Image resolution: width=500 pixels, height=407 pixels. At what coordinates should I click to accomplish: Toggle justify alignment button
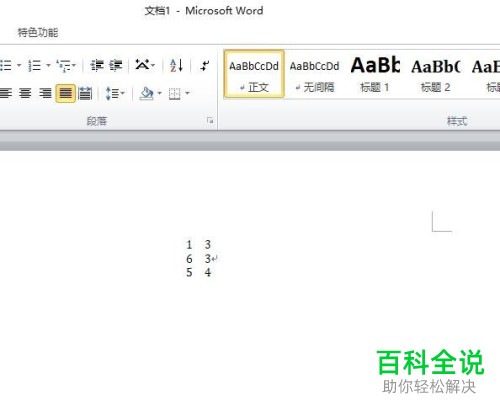pos(65,93)
